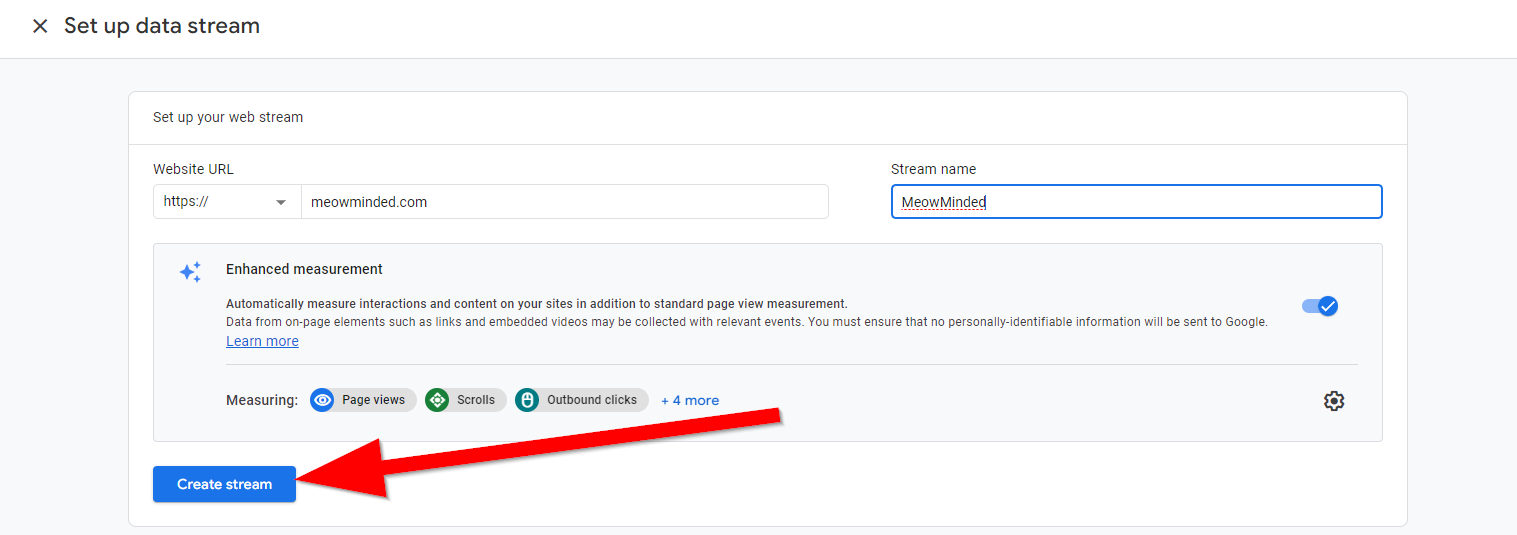
Task: Open the https:// protocol dropdown
Action: click(227, 201)
